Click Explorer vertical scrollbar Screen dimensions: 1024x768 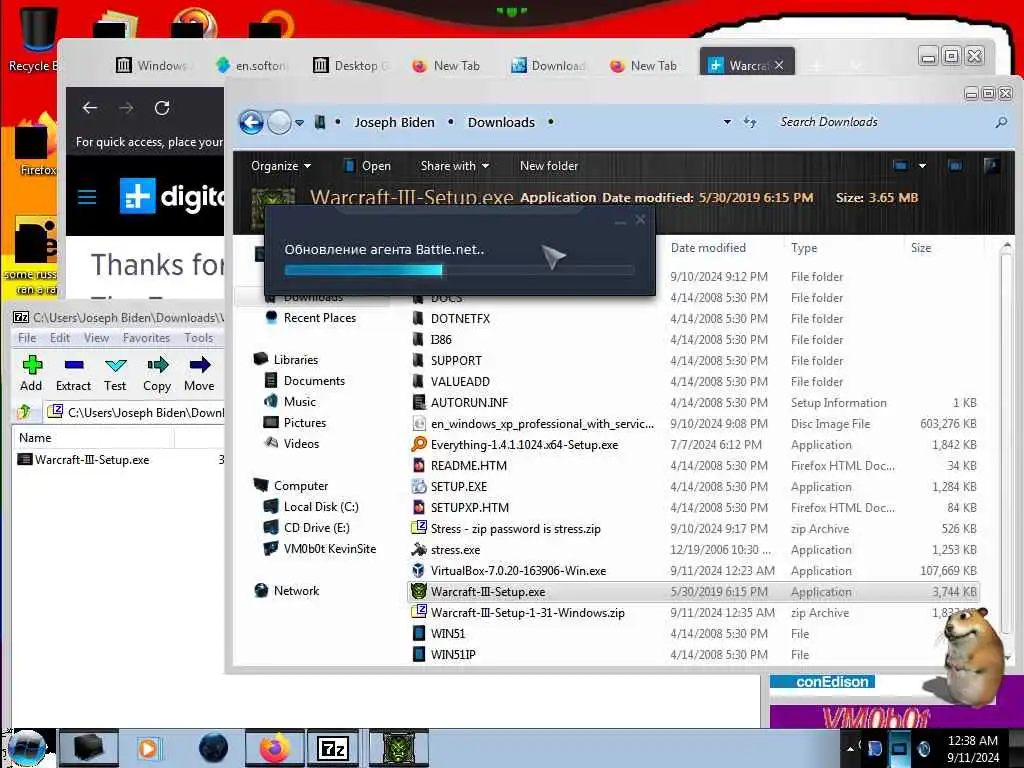1006,451
